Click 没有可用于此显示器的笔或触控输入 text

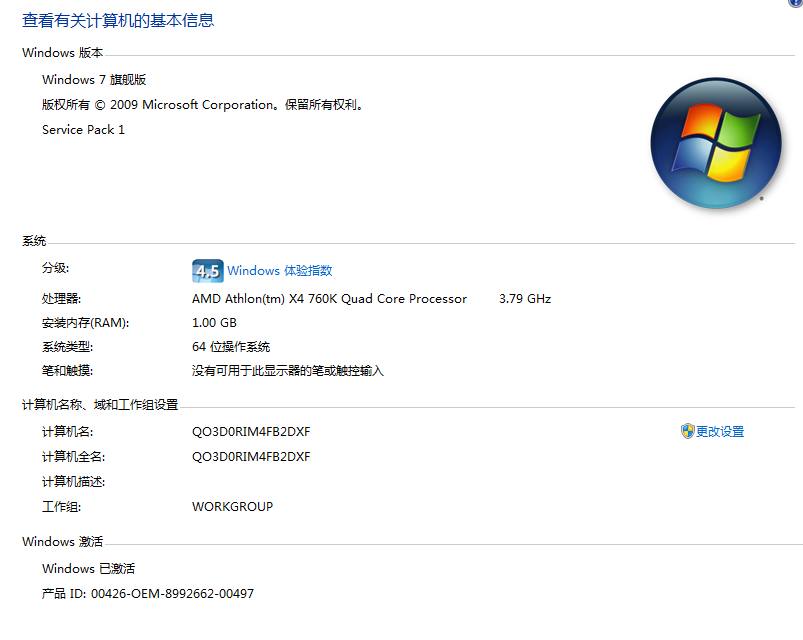click(288, 371)
